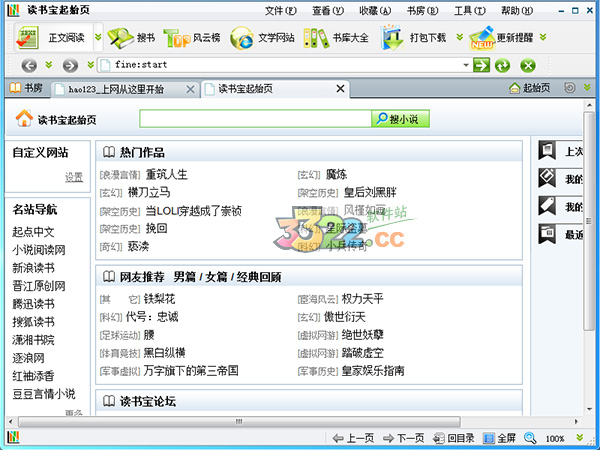Click the 搜小说 search button
The width and height of the screenshot is (600, 450).
point(400,119)
